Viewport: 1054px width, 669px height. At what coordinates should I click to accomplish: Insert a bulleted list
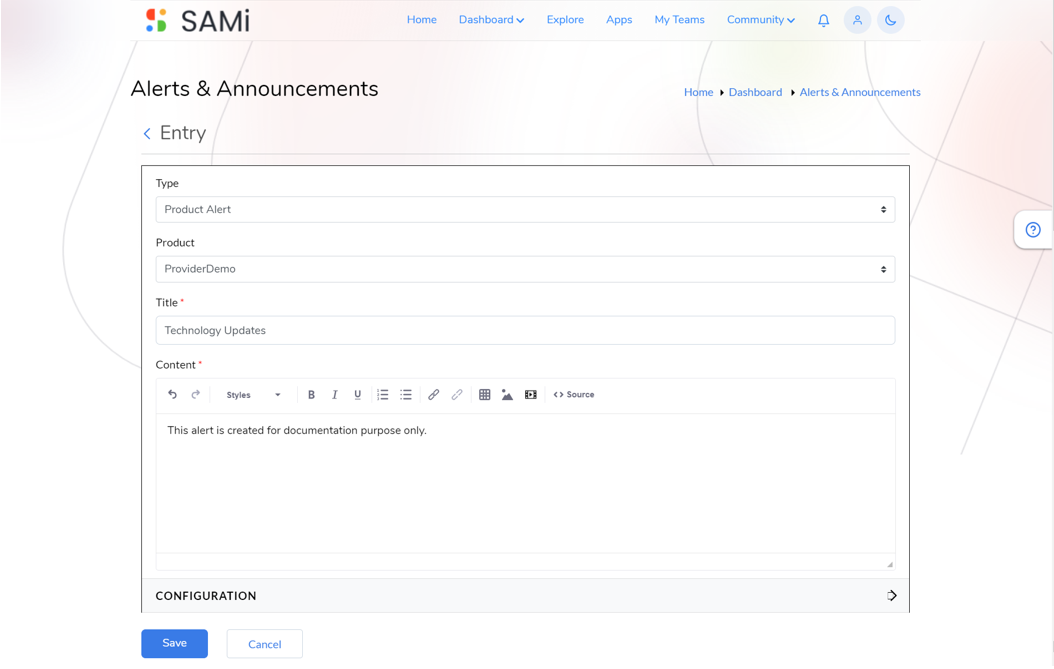(x=406, y=395)
